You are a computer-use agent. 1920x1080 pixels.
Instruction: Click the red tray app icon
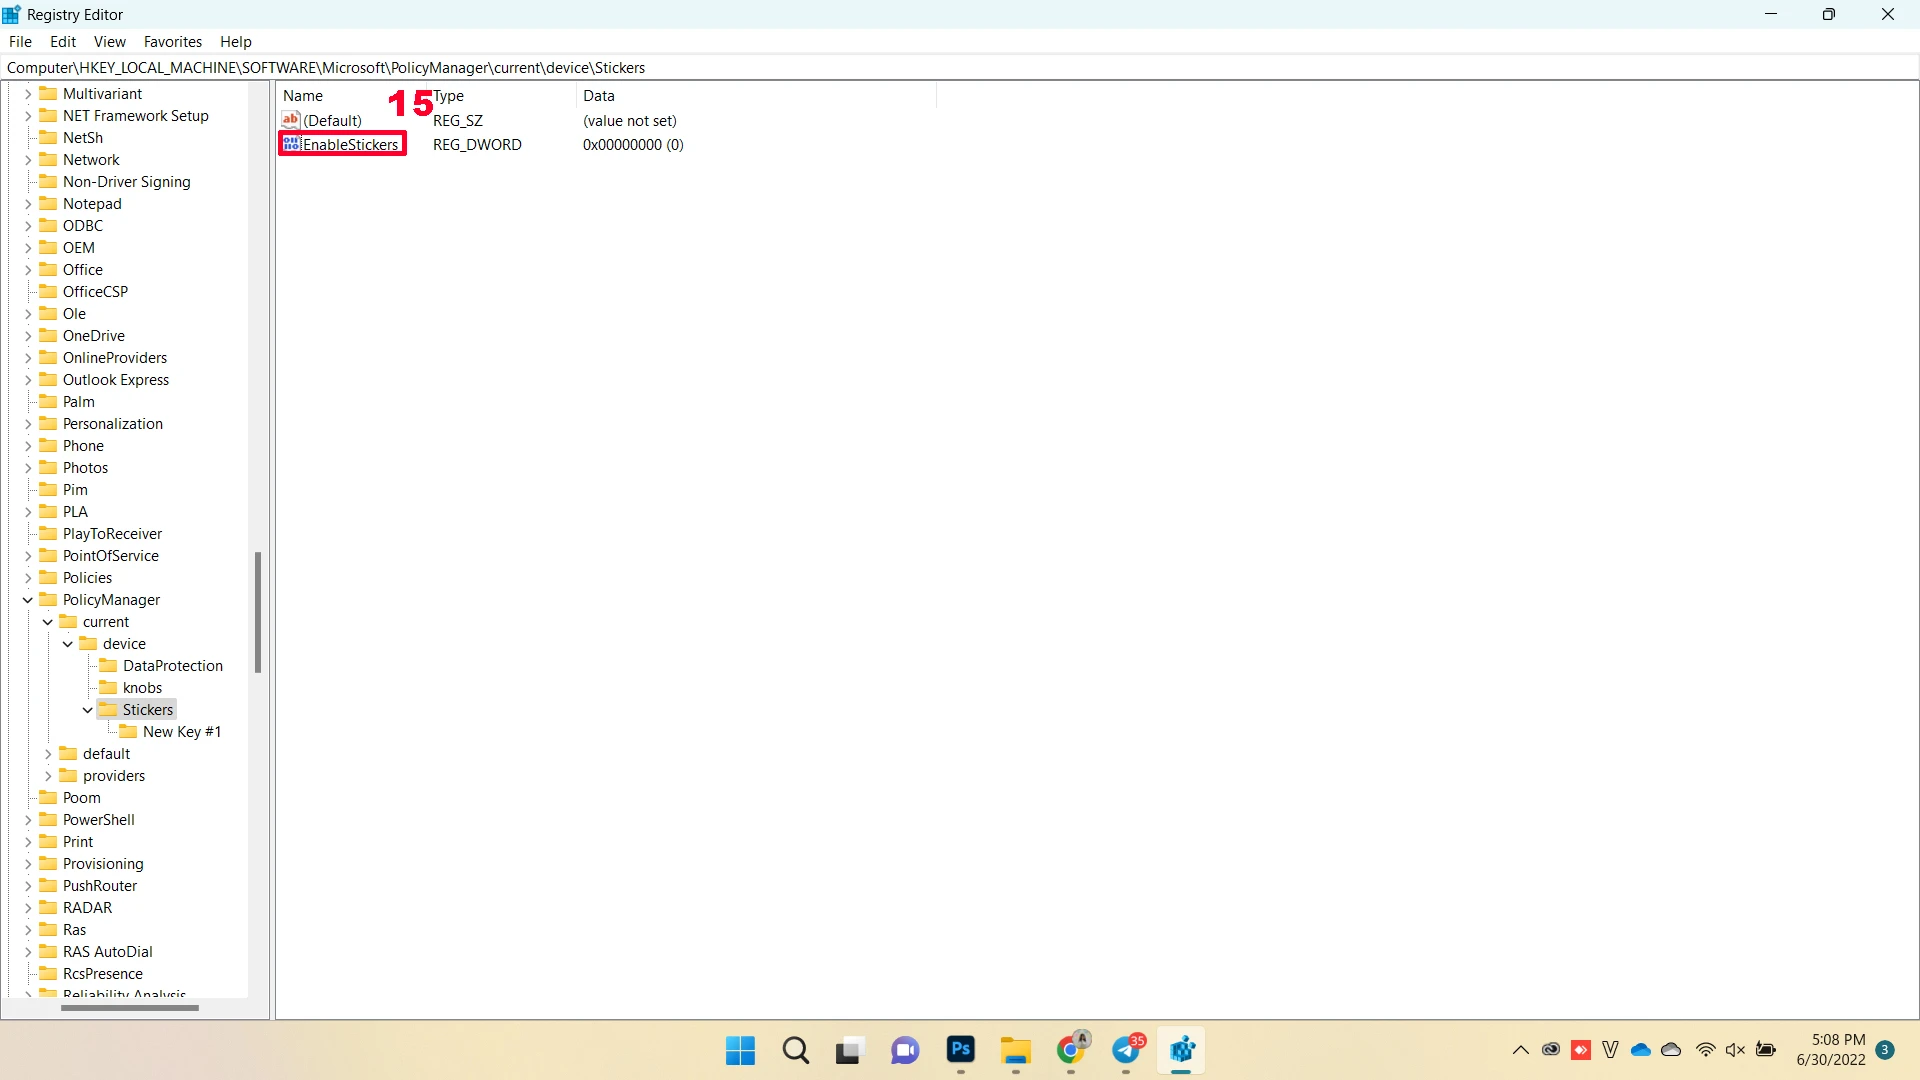point(1581,1050)
